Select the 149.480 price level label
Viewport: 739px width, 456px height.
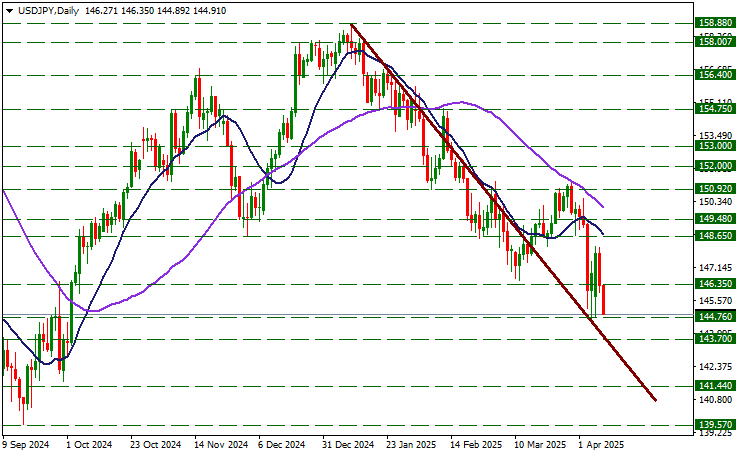point(715,219)
